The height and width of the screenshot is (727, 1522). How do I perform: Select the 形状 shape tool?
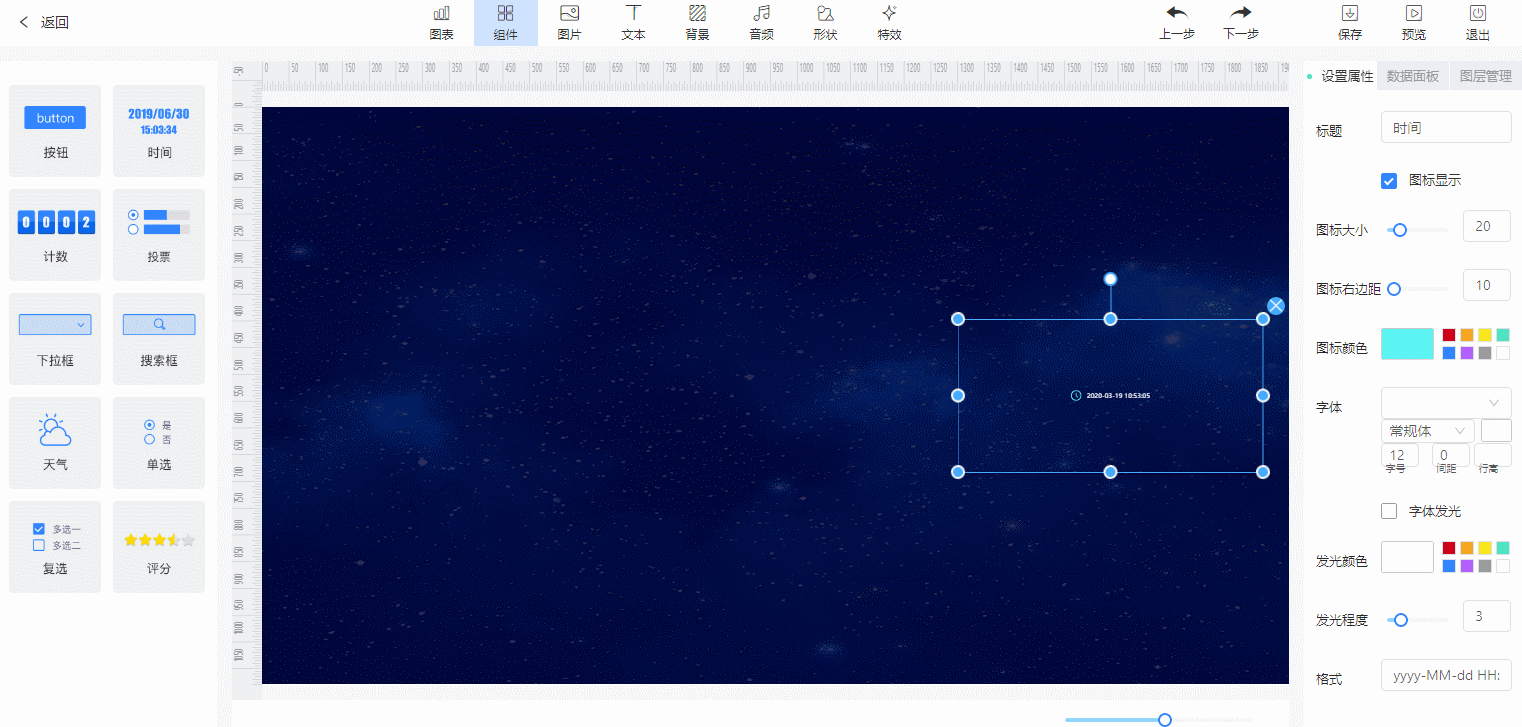[x=825, y=23]
